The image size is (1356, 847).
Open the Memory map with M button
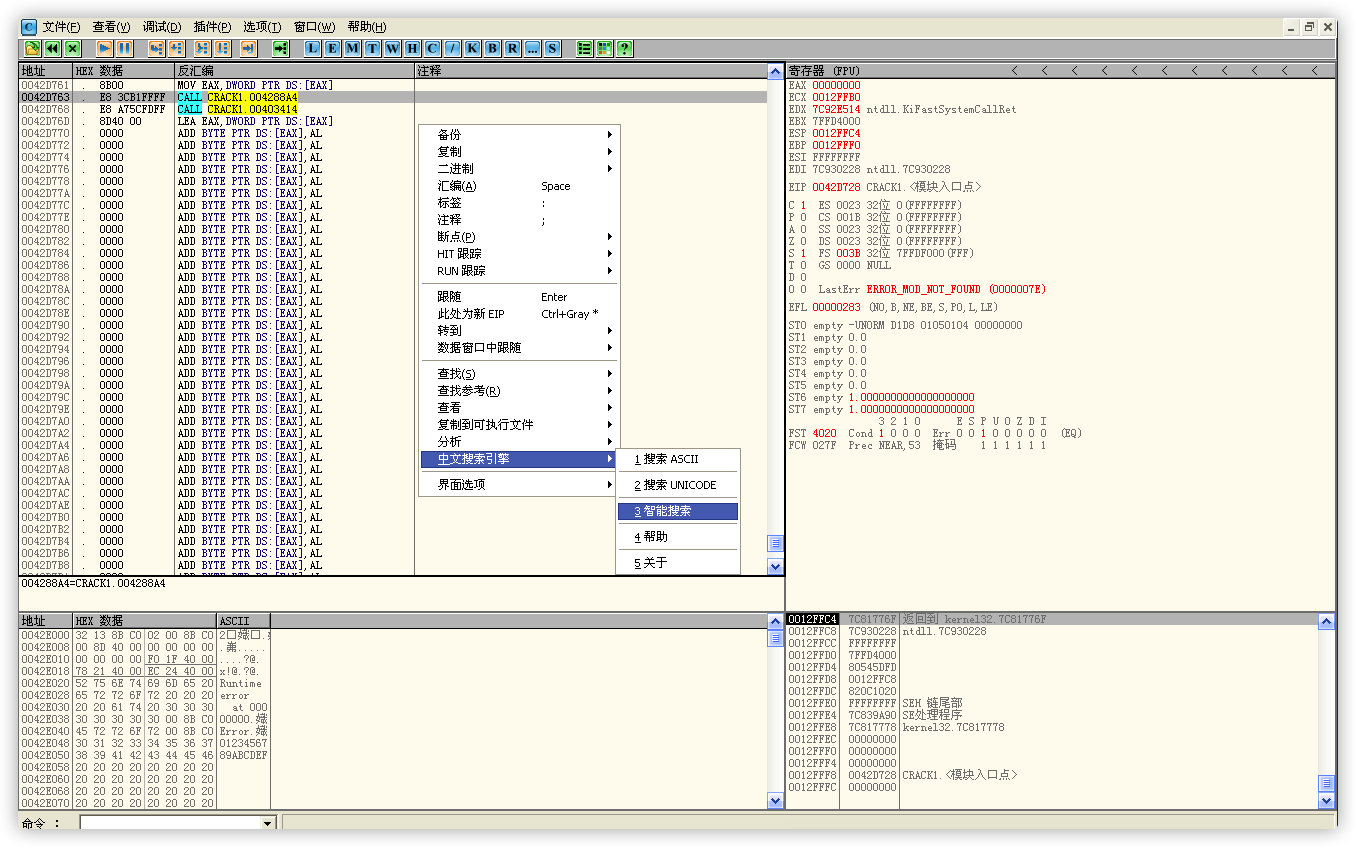[352, 48]
